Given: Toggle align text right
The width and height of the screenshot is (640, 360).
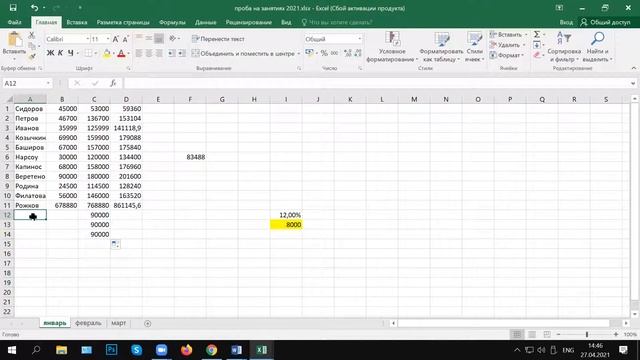Looking at the screenshot, I should tap(159, 53).
